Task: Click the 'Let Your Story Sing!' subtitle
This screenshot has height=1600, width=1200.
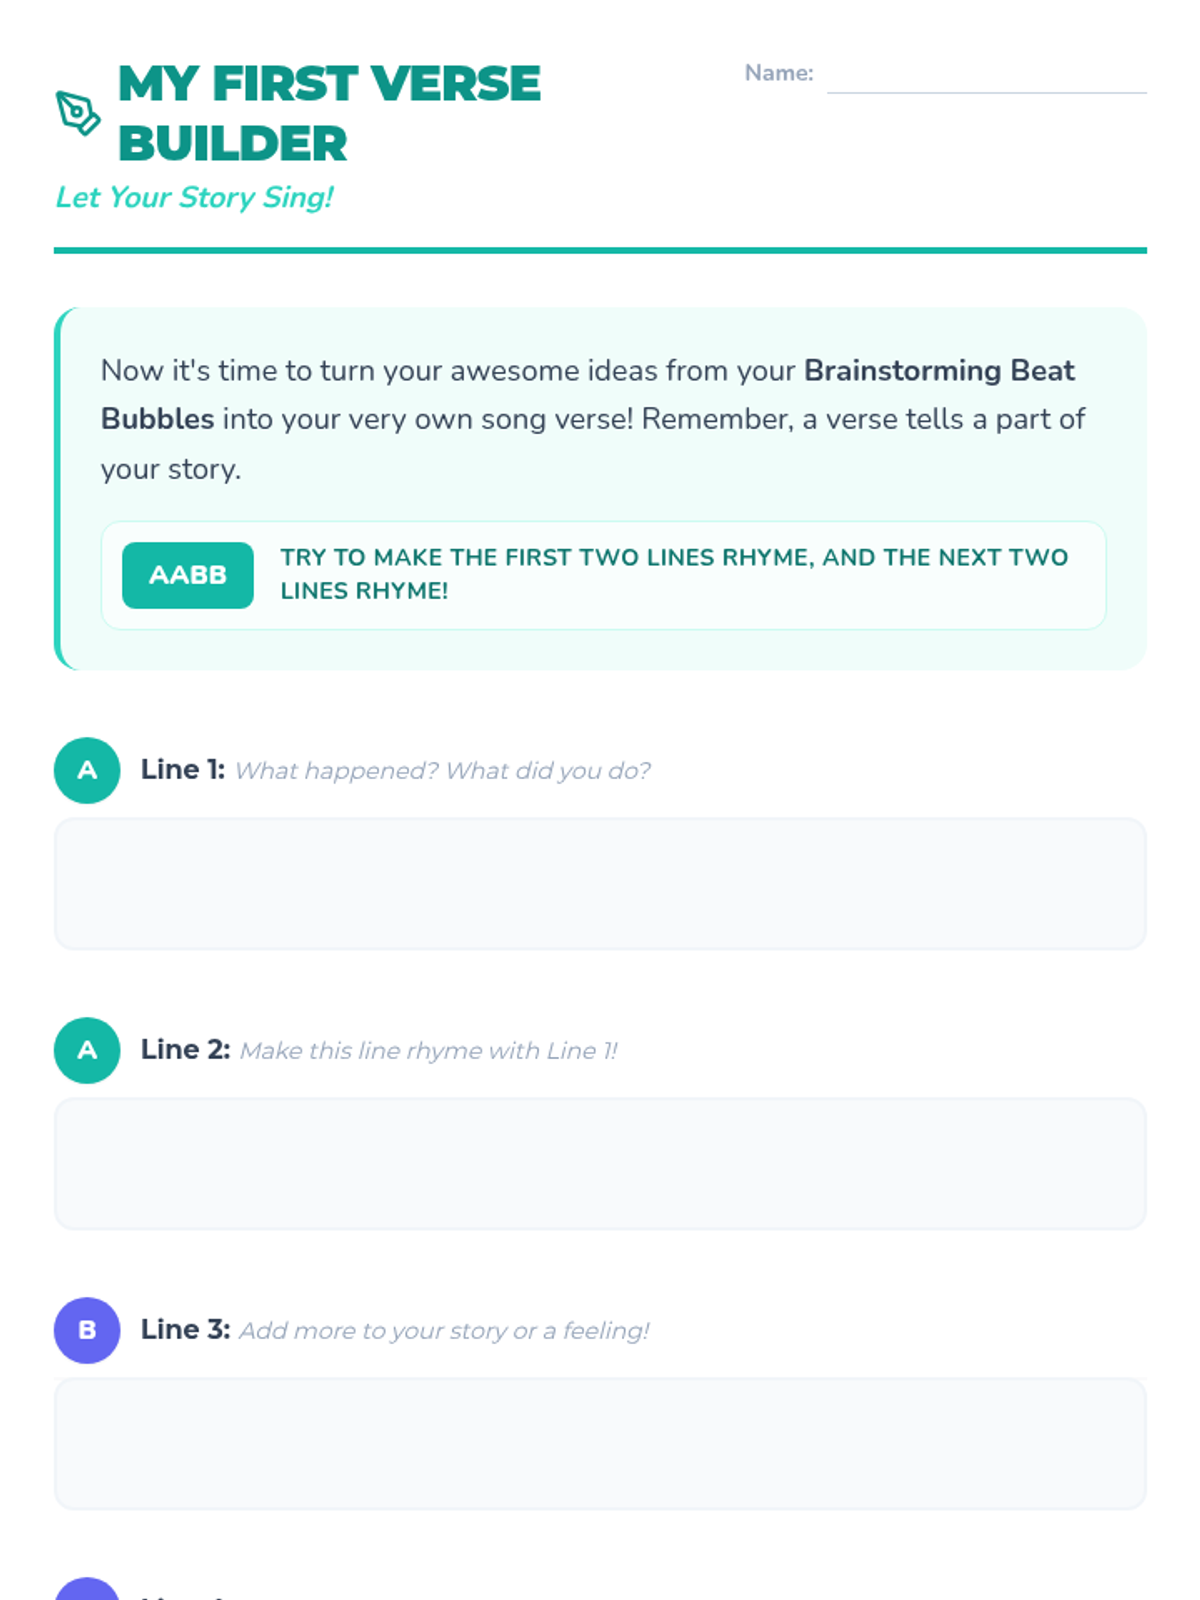Action: 194,197
